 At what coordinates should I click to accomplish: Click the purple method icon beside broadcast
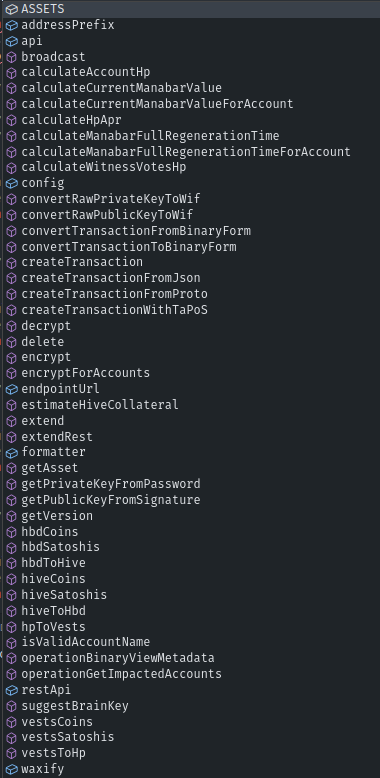(11, 57)
